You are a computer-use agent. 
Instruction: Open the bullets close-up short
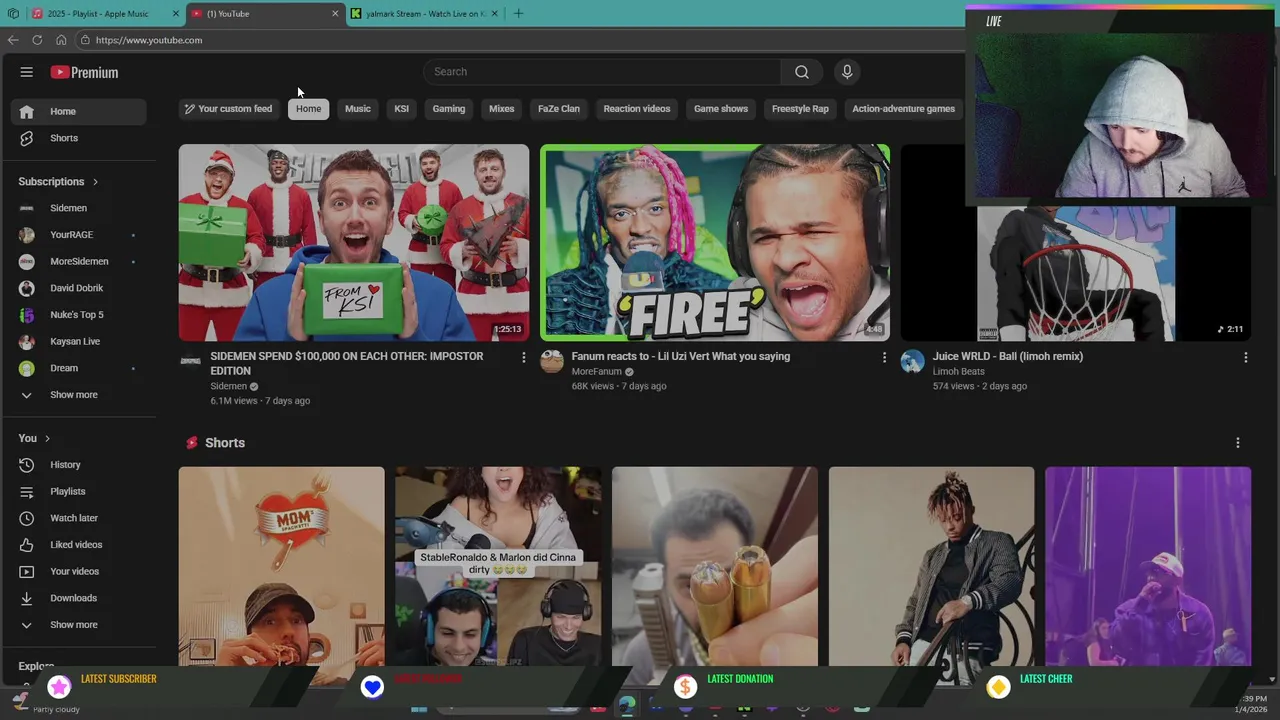(715, 566)
